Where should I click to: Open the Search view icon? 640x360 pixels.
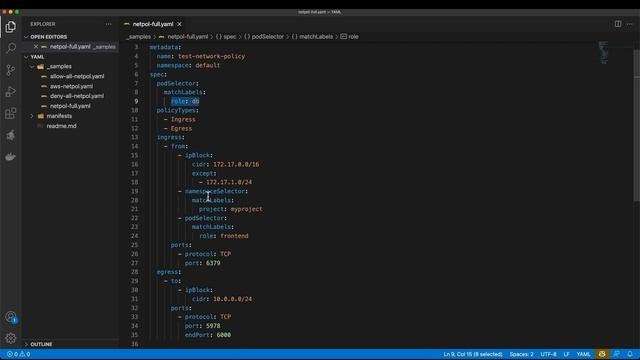[x=11, y=48]
